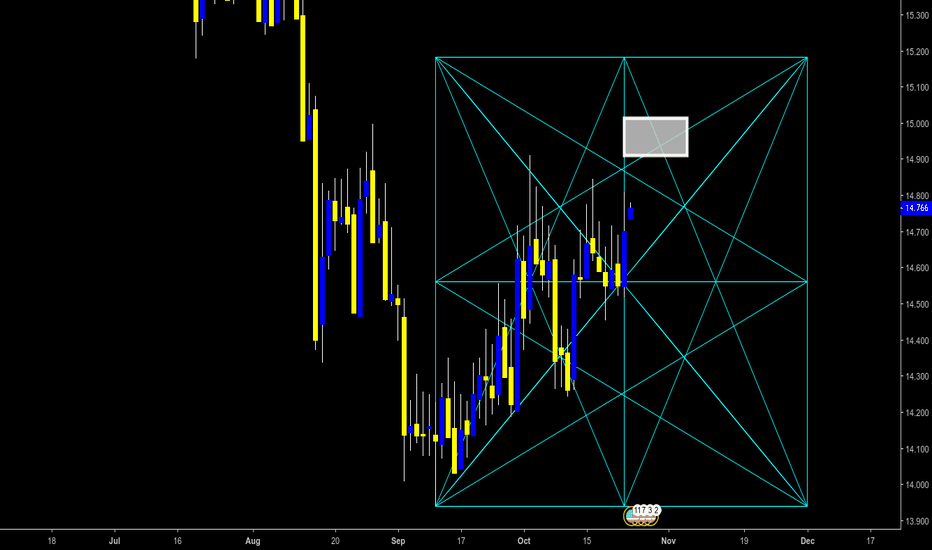Screen dimensions: 932x550
Task: Click the Aug label on time axis
Action: [x=253, y=541]
